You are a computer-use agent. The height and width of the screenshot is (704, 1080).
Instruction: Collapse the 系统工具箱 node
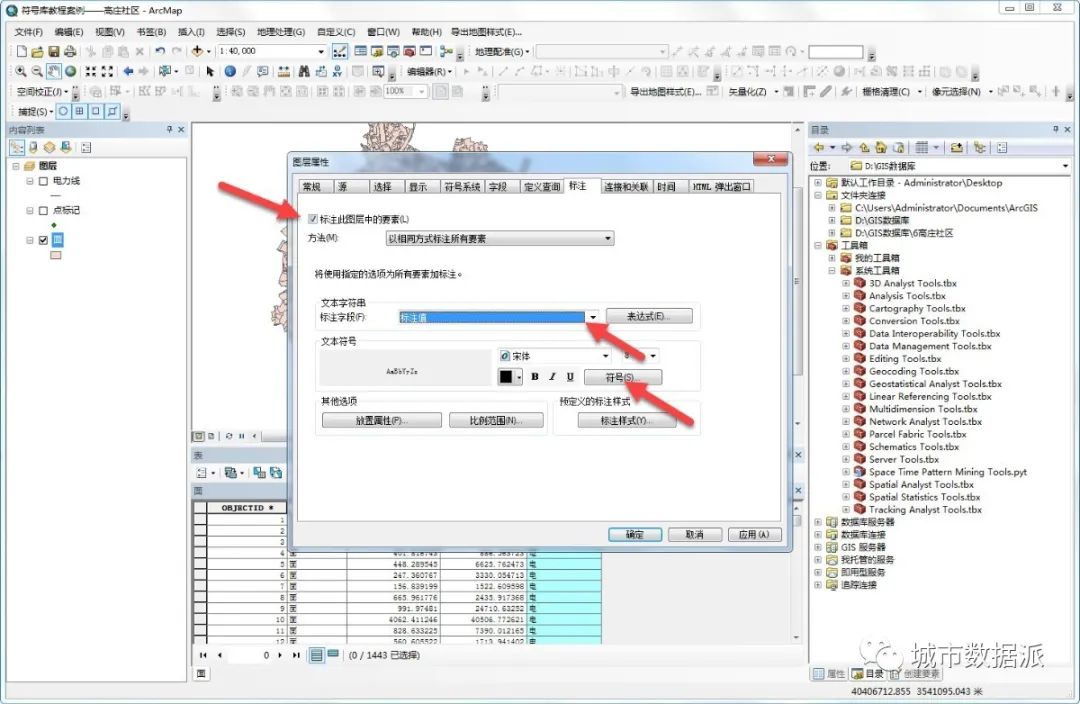point(832,270)
